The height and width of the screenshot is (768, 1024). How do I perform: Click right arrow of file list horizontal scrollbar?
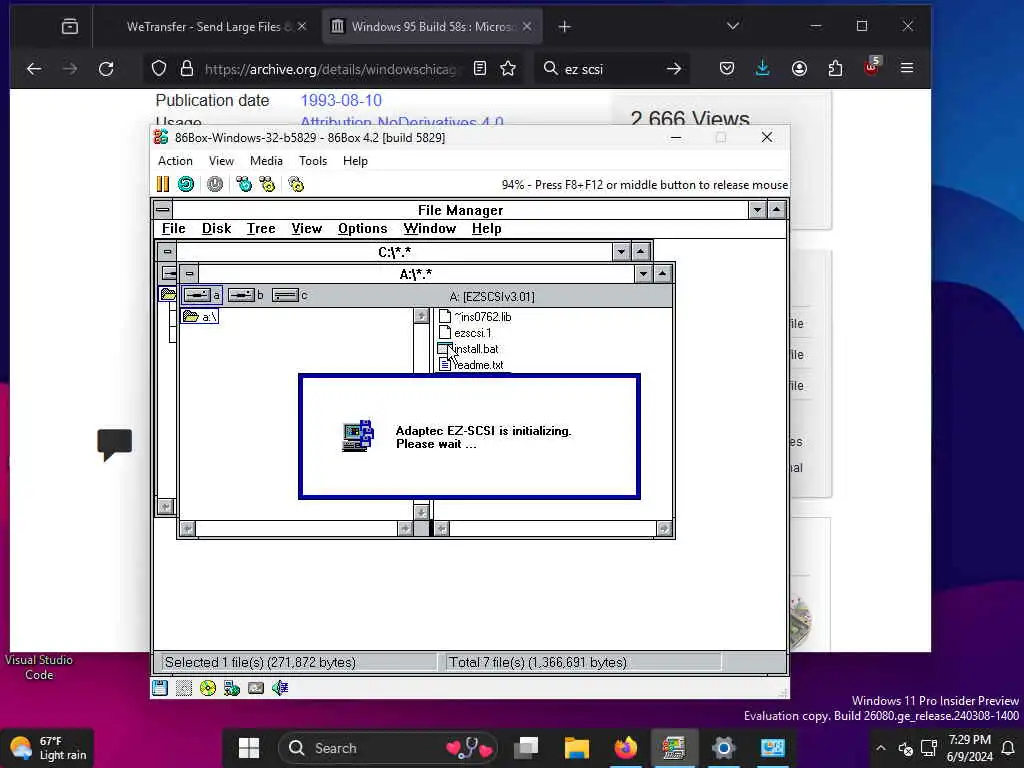pyautogui.click(x=664, y=528)
